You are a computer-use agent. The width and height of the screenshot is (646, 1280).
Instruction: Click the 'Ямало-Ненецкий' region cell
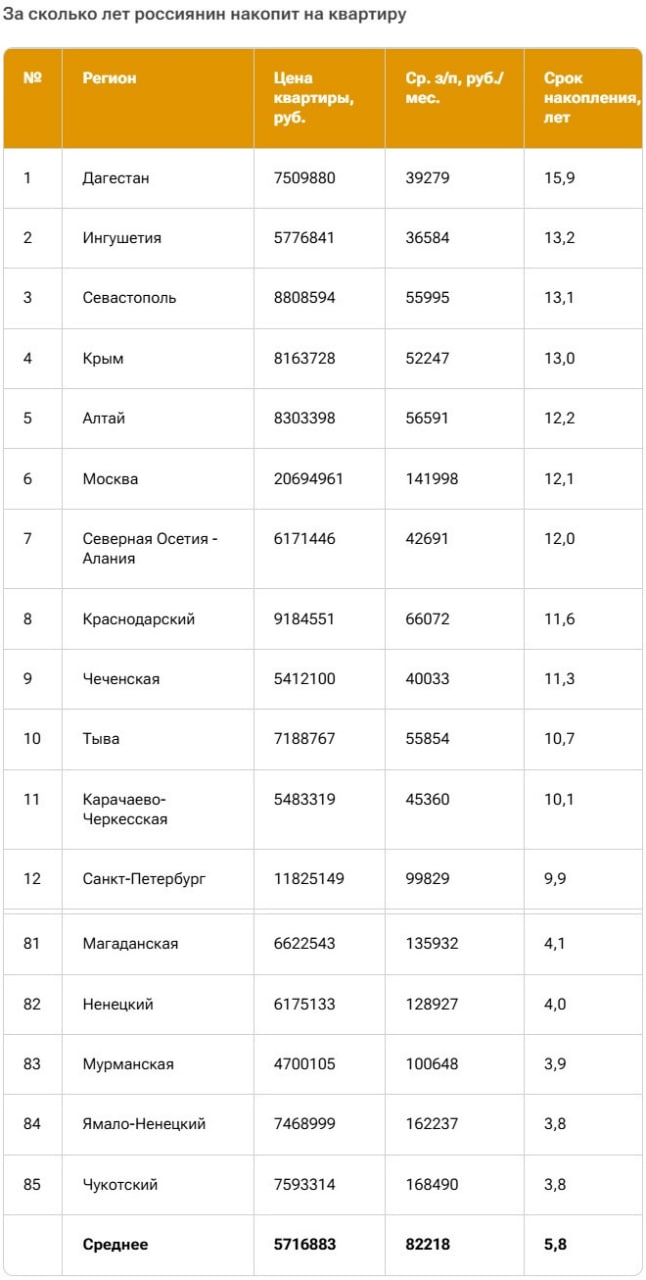tap(144, 1124)
